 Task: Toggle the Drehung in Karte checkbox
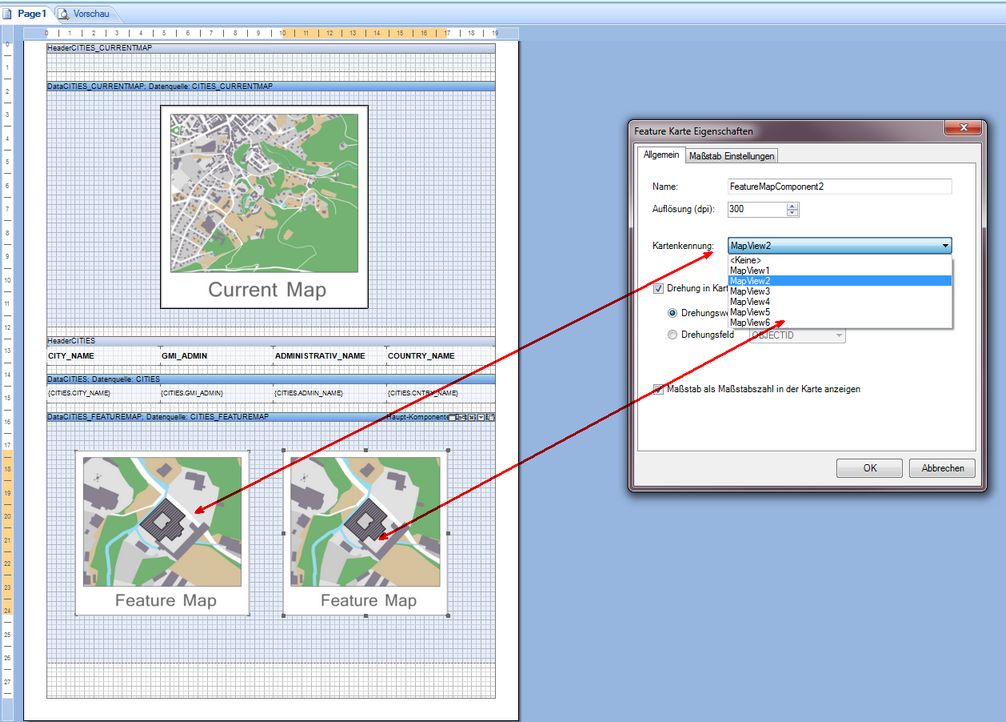[658, 289]
